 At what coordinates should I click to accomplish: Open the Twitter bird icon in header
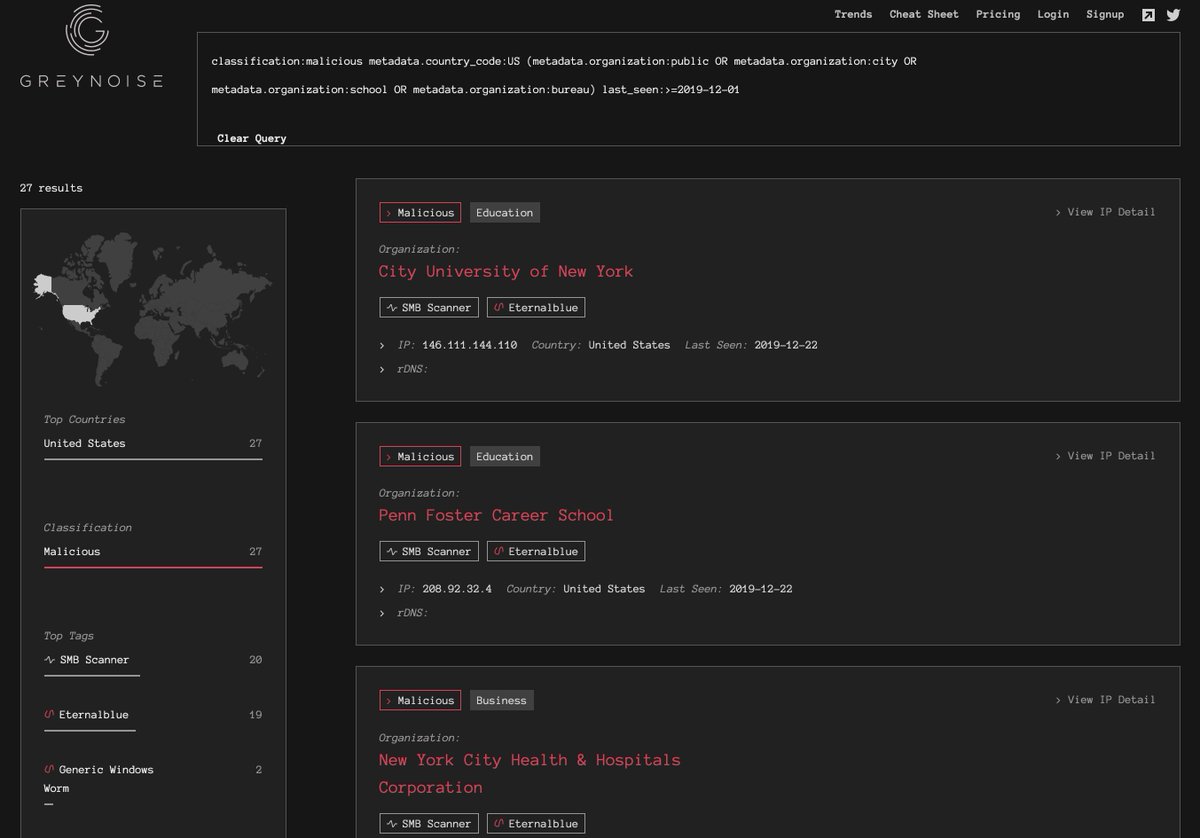1173,15
